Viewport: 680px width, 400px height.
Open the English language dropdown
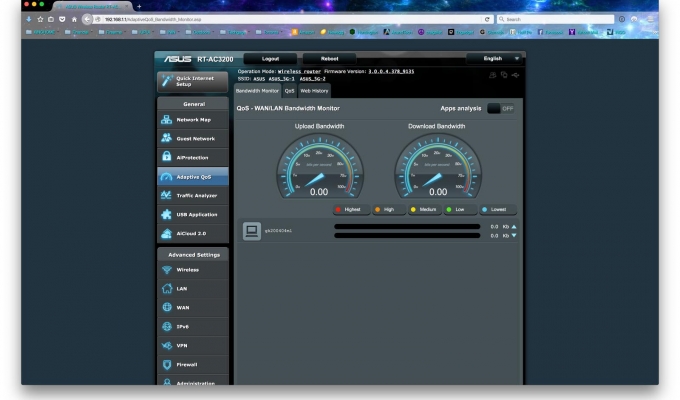click(495, 59)
